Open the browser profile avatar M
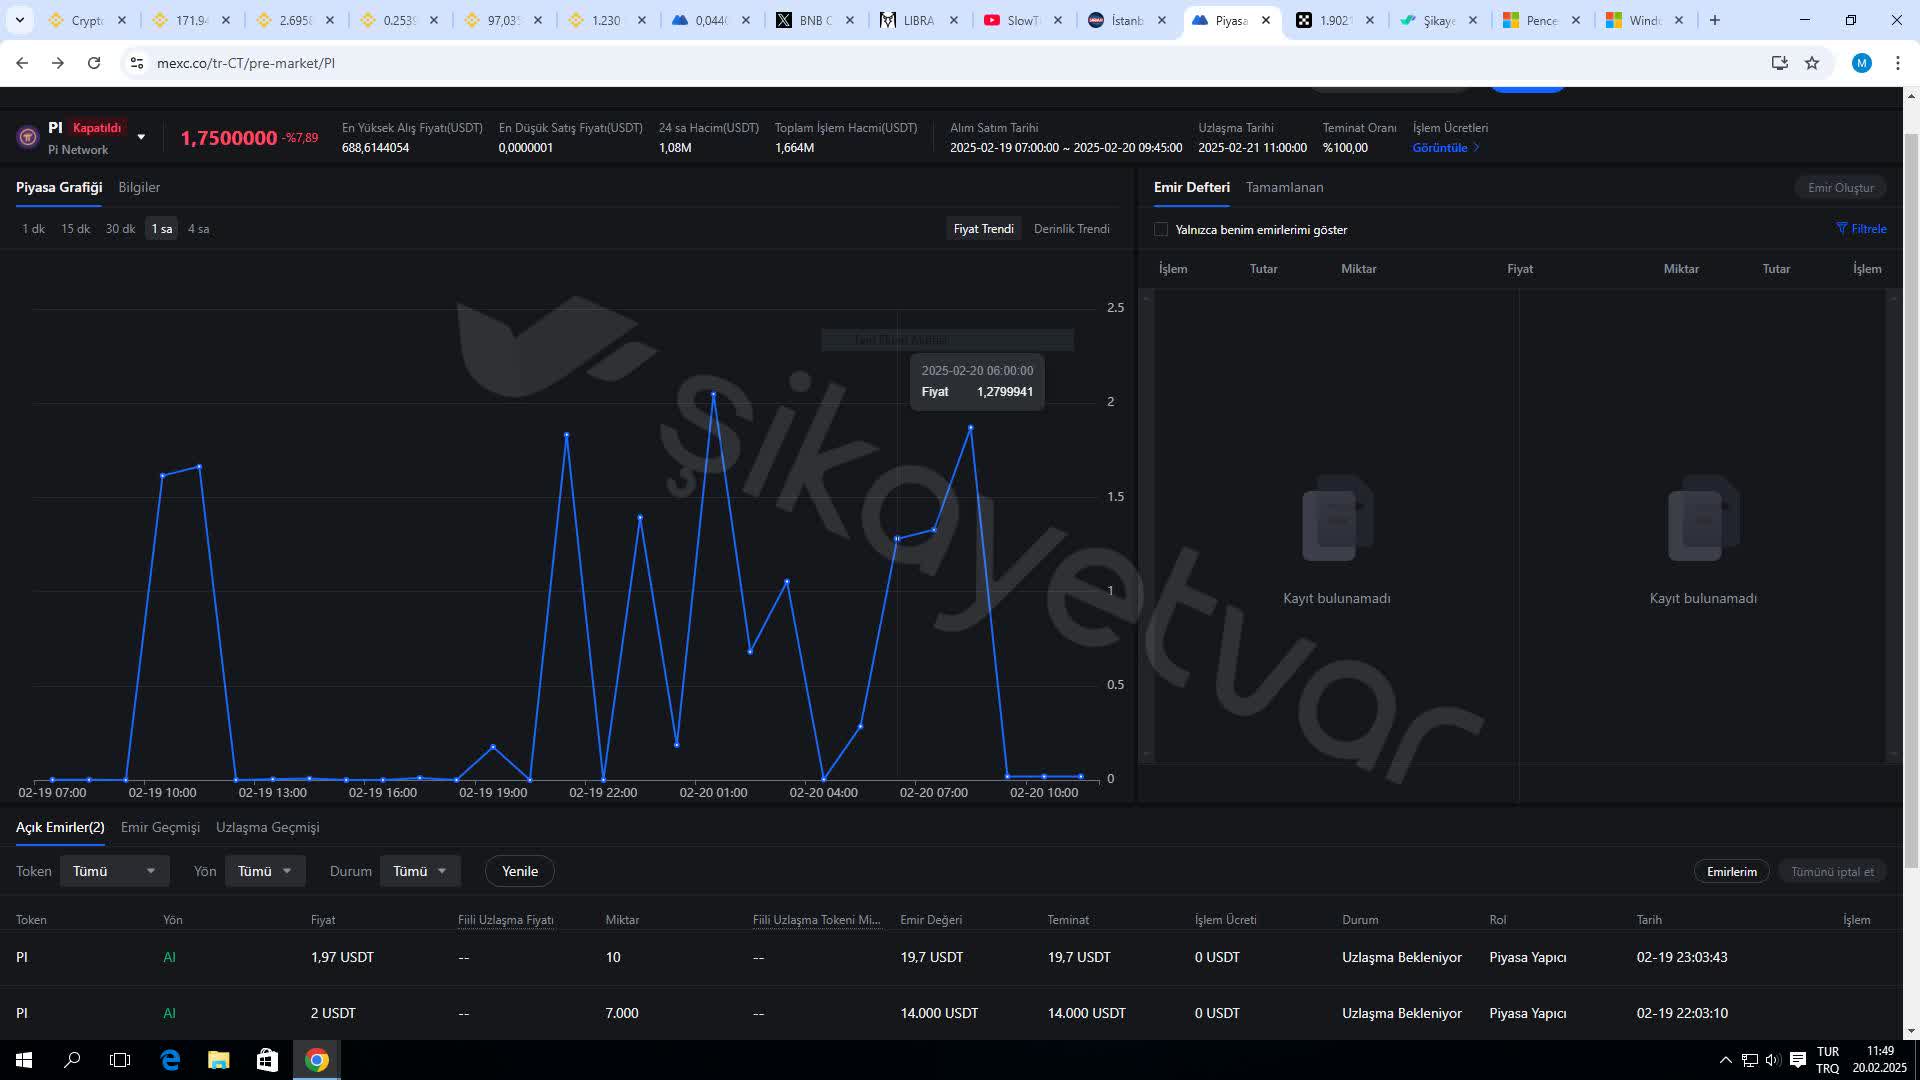This screenshot has width=1920, height=1080. (x=1862, y=62)
